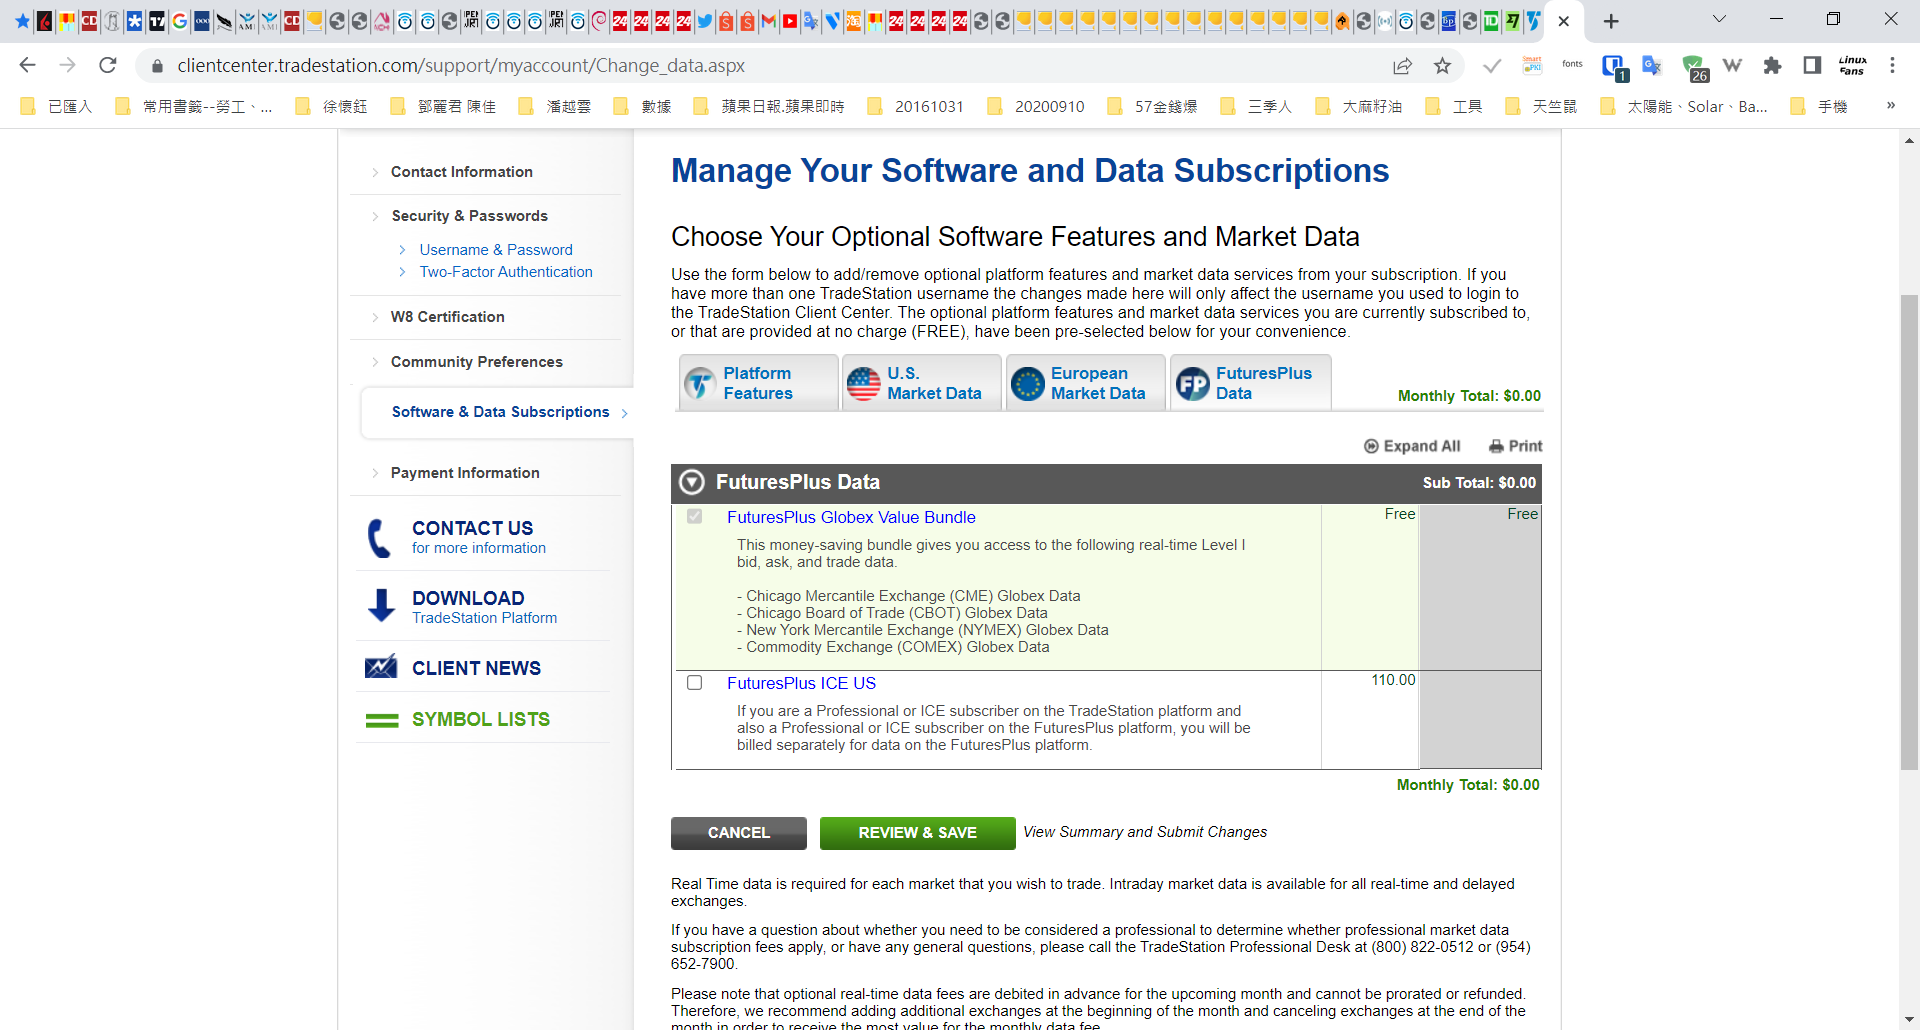Open the 20161031 bookmark folder
The image size is (1920, 1030).
tap(916, 107)
